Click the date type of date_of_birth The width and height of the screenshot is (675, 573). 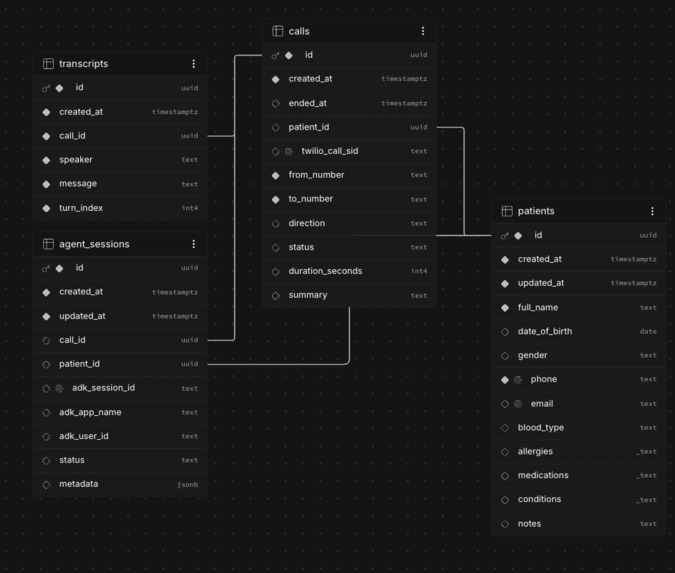[x=648, y=331]
